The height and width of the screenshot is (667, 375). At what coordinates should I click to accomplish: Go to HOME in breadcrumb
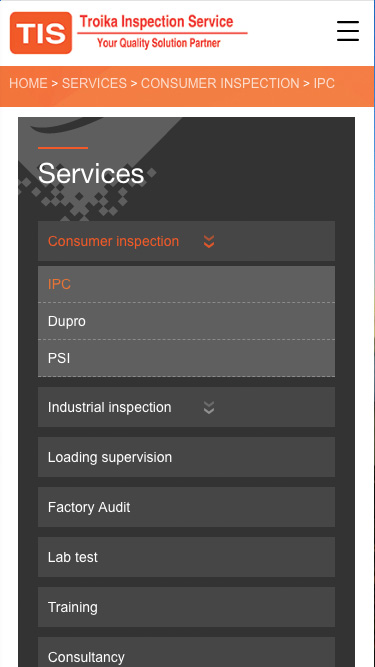coord(28,83)
